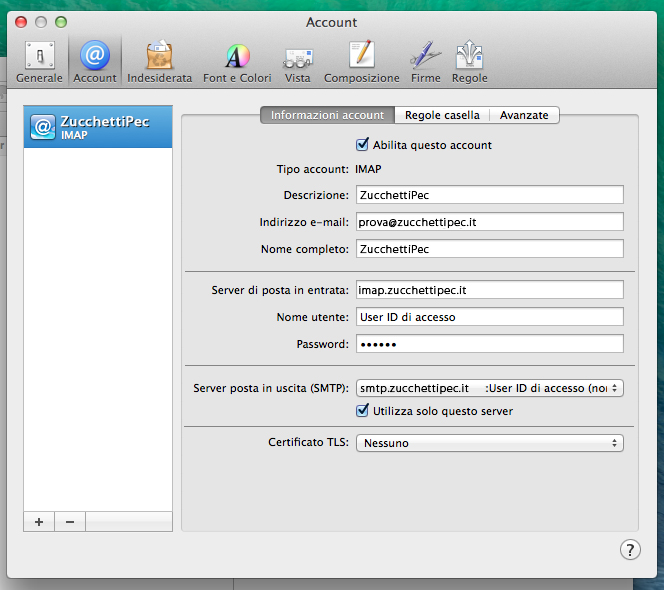Open Font e Colori preferences
The image size is (664, 590).
point(237,62)
